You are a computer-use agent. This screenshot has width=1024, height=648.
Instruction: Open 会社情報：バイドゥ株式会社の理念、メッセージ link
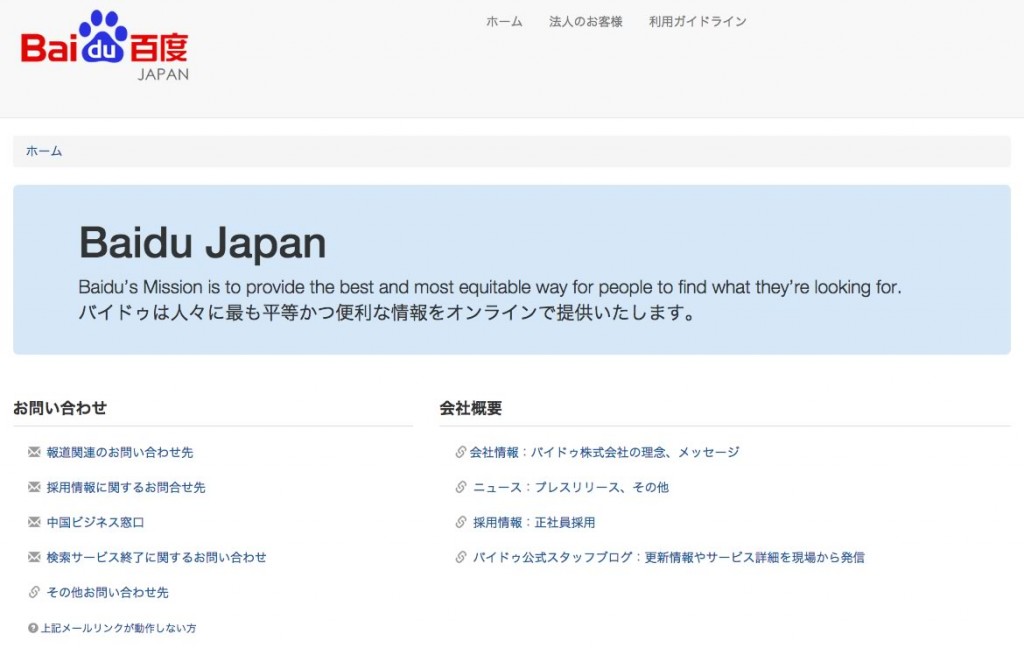click(x=604, y=452)
